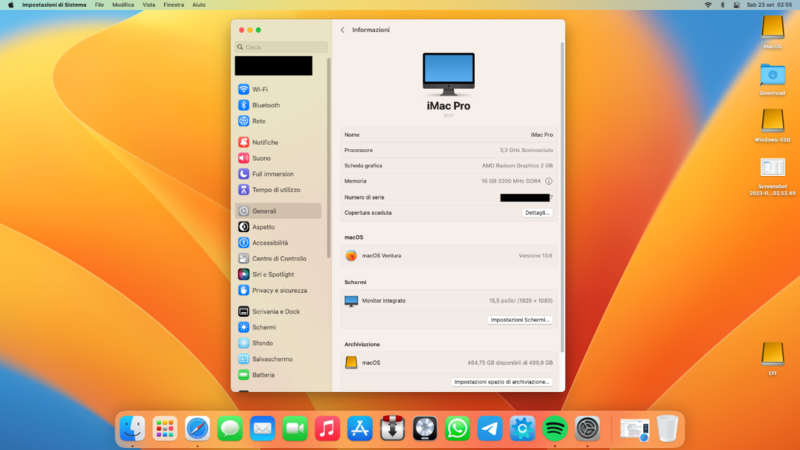Open Windows-SSD drive on desktop
Image resolution: width=800 pixels, height=450 pixels.
772,126
